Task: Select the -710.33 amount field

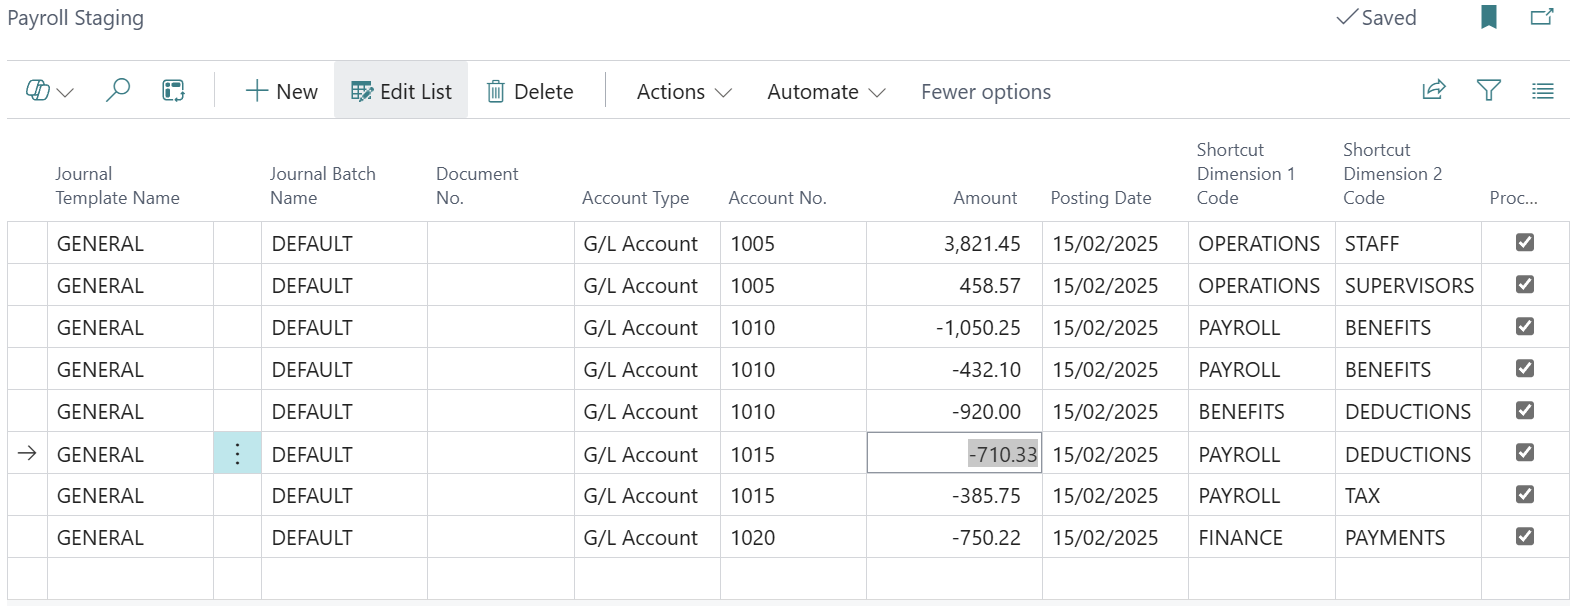Action: (954, 453)
